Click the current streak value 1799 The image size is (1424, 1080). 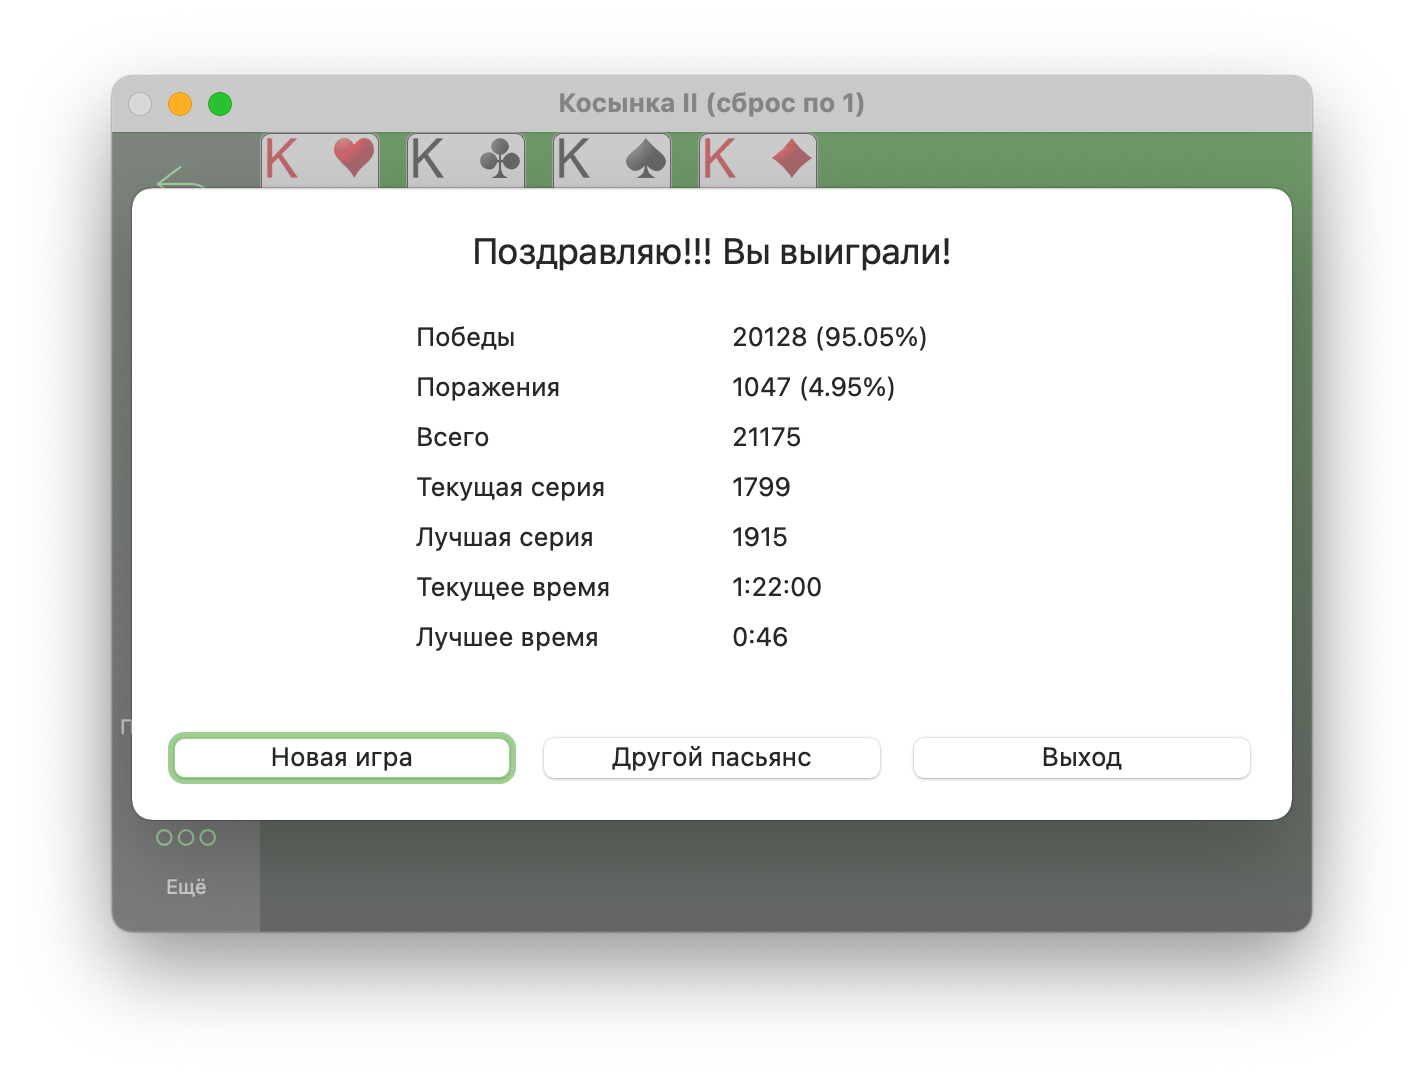[x=761, y=487]
